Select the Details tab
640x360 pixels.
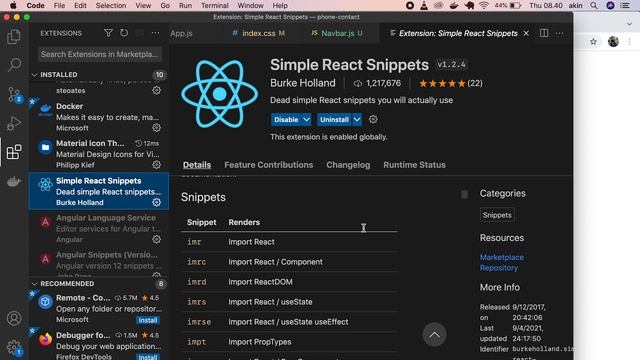pyautogui.click(x=197, y=165)
